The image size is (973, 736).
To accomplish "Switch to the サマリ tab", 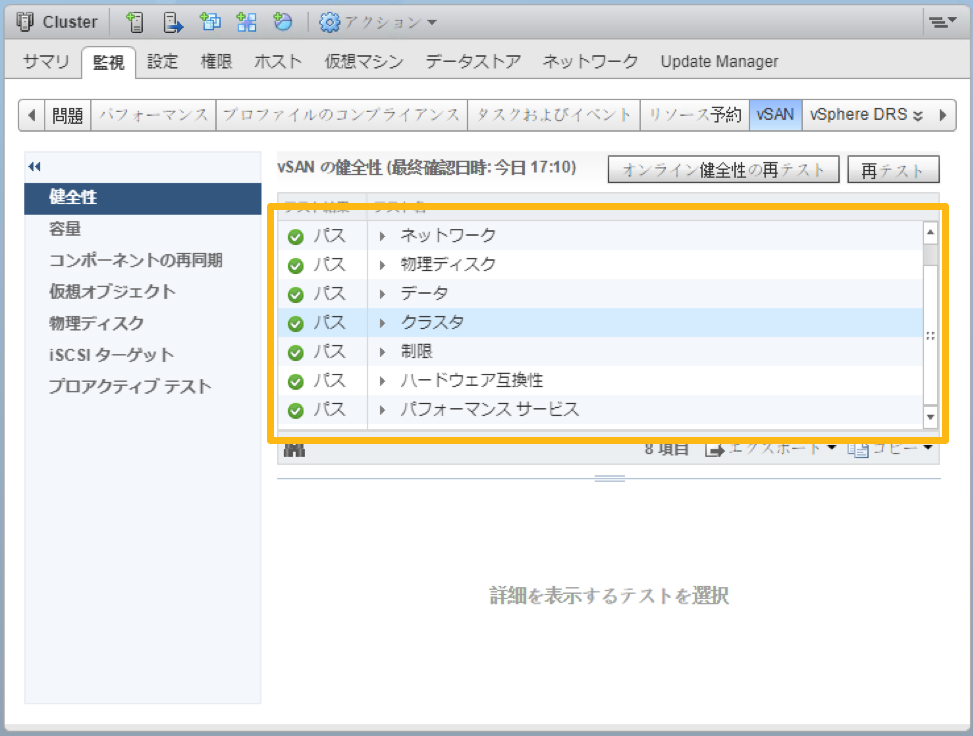I will (46, 61).
